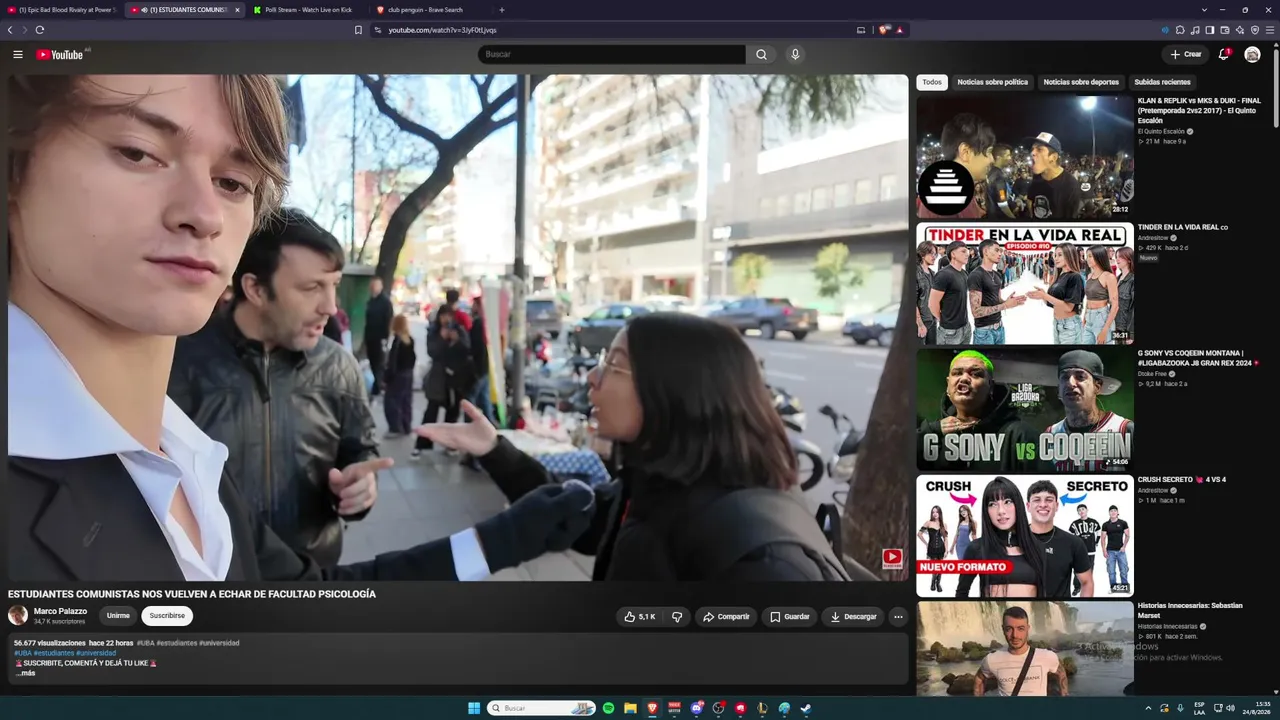Switch to the Epic Bad Blood Rivalry tab
Screen dimensions: 1280x720
(62, 10)
